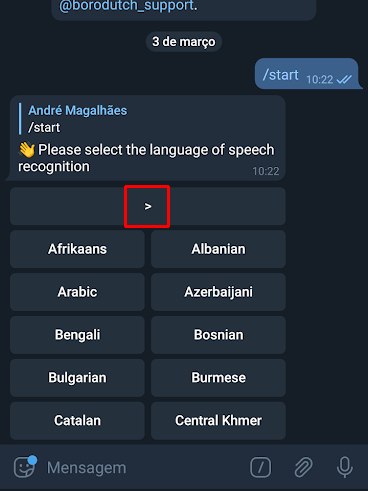Choose Central Khmer language button

point(218,421)
